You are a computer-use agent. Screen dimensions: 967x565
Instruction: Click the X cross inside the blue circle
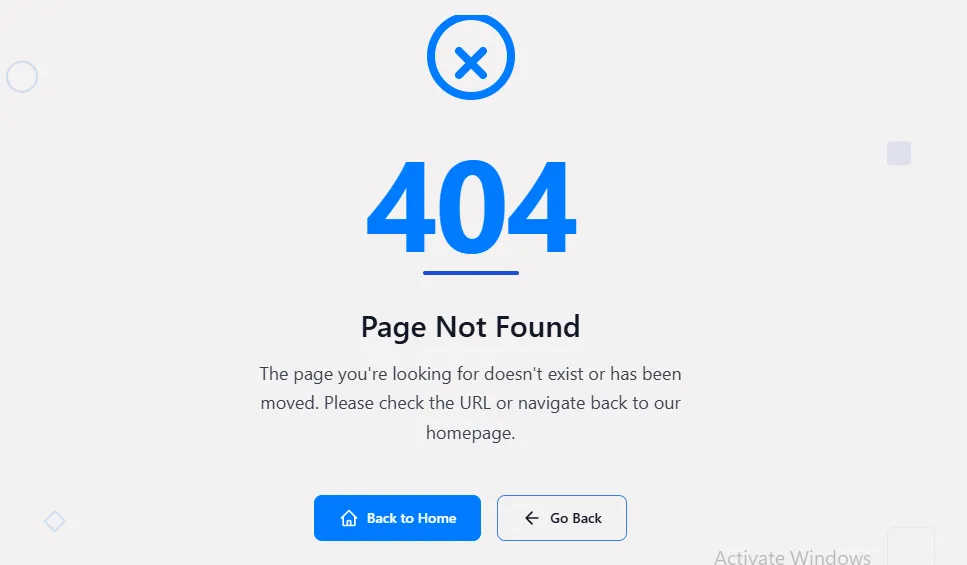pyautogui.click(x=471, y=64)
